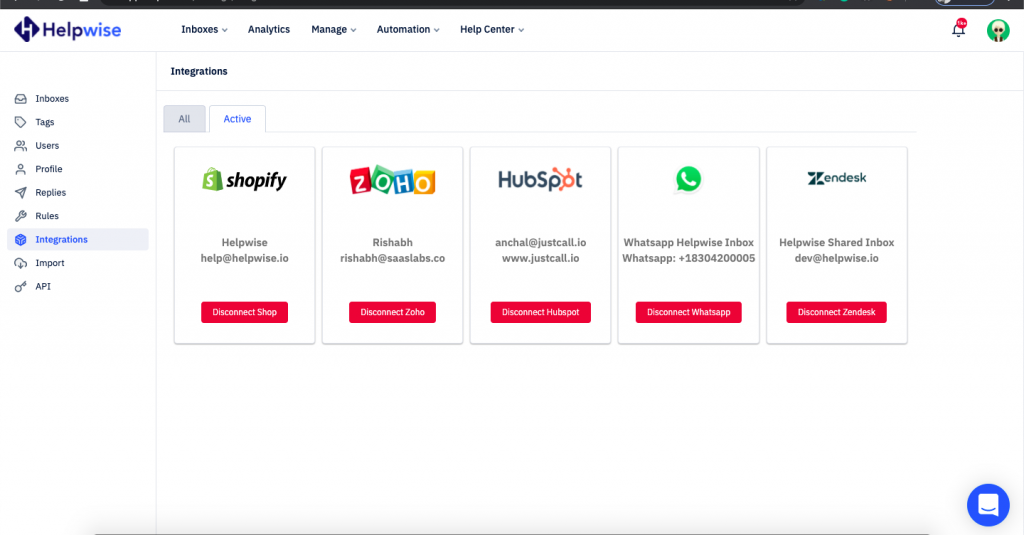Click the HubSpot logo
Viewport: 1024px width, 535px height.
540,180
